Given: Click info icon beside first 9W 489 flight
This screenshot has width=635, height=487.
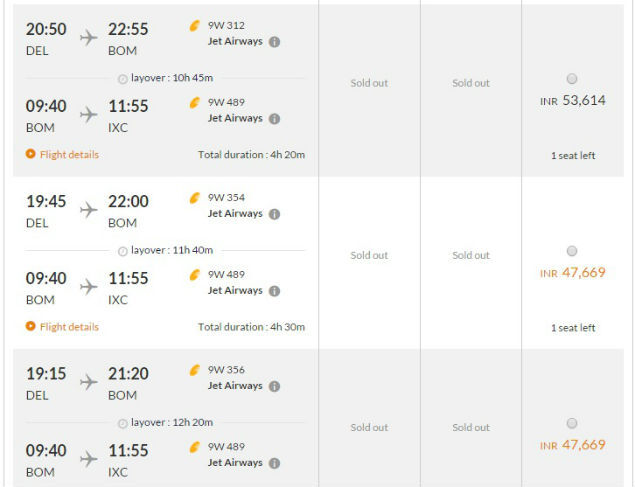Looking at the screenshot, I should [274, 119].
